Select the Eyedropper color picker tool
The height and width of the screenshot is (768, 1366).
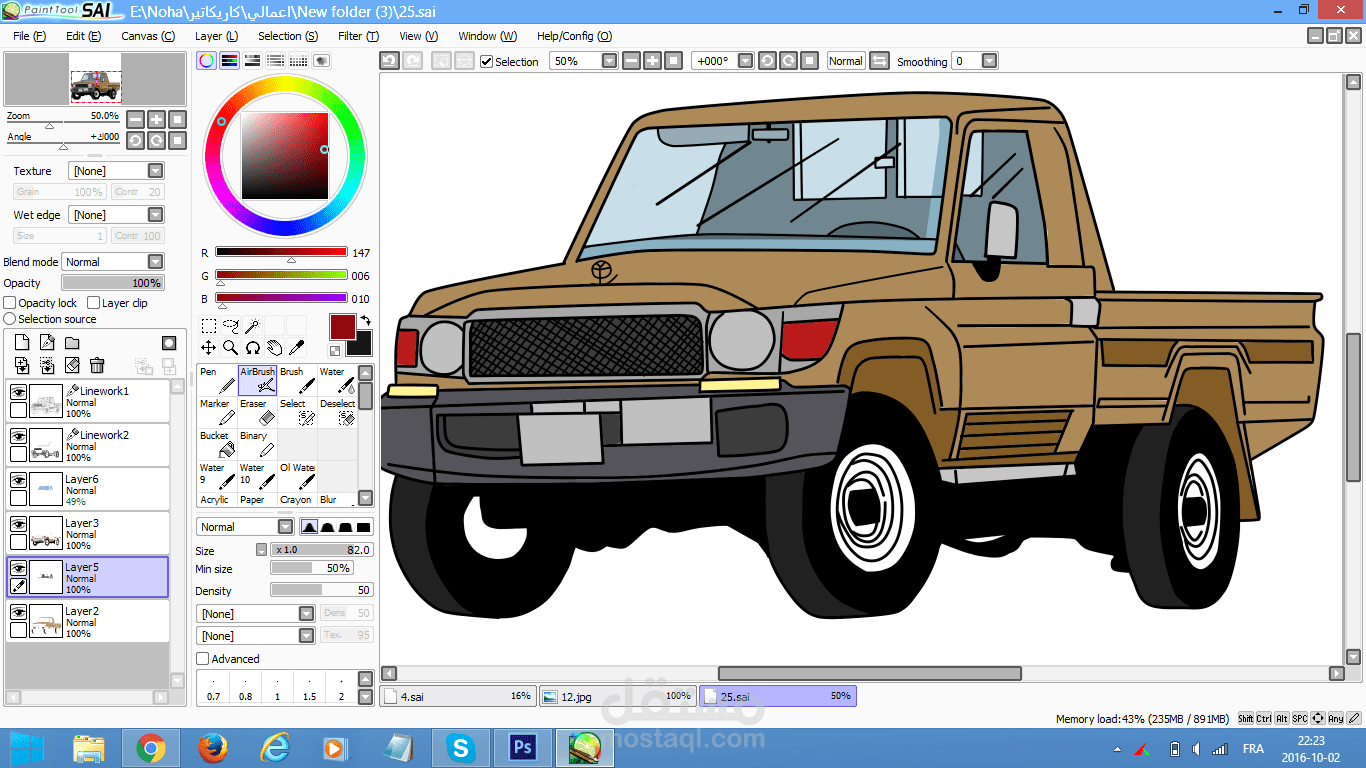click(296, 347)
